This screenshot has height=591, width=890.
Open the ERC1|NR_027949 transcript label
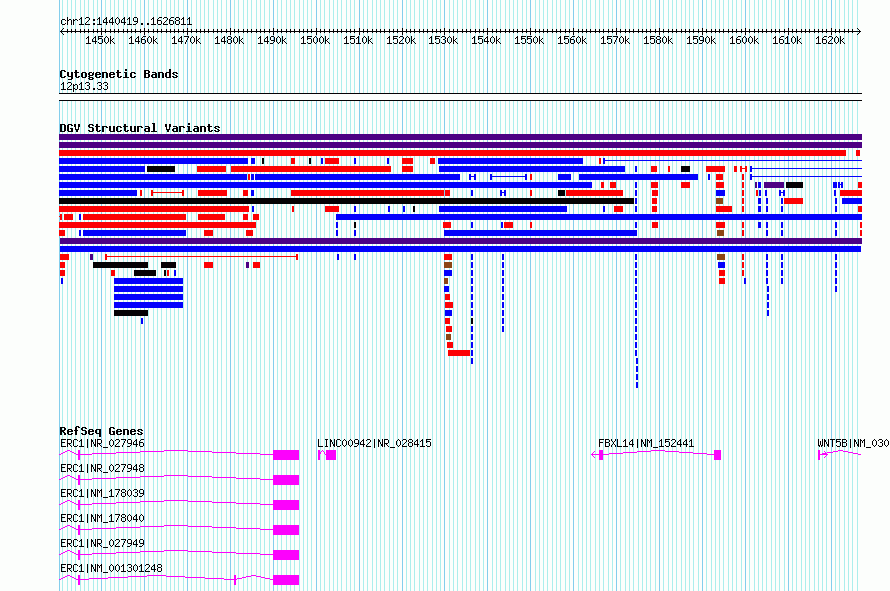(x=102, y=543)
